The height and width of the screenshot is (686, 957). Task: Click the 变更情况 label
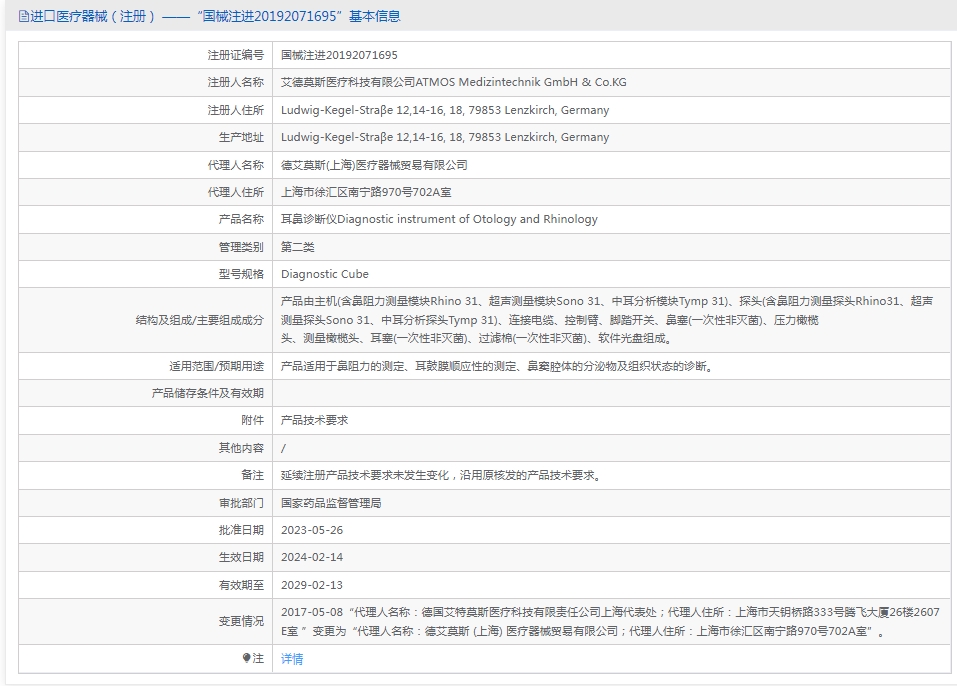click(241, 621)
